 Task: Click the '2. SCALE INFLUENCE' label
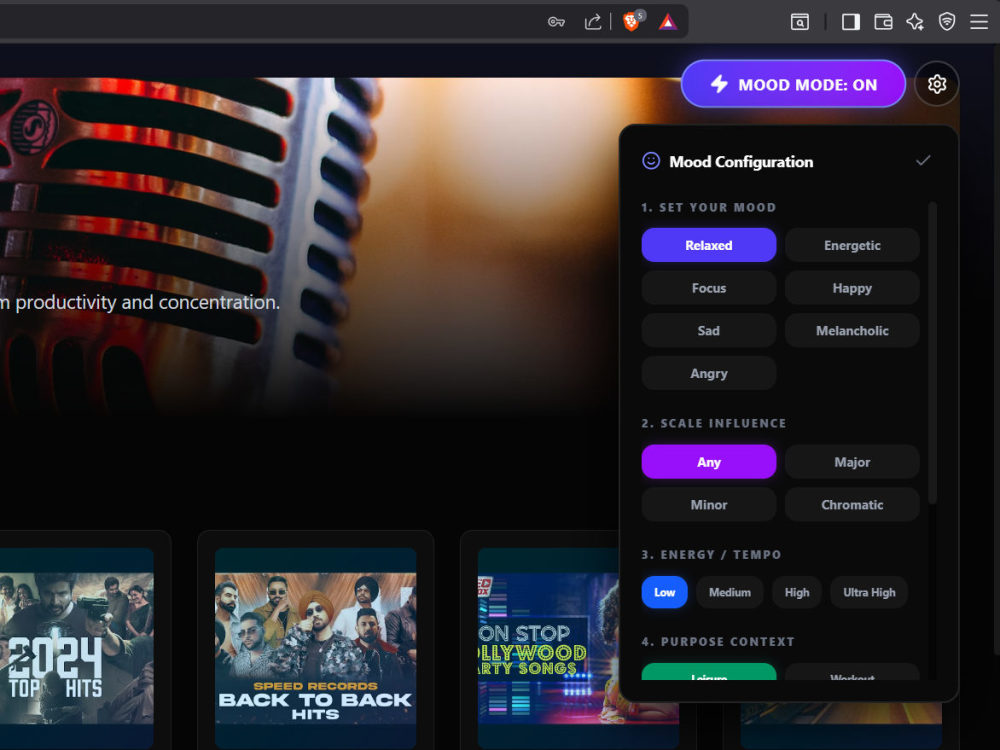click(714, 423)
